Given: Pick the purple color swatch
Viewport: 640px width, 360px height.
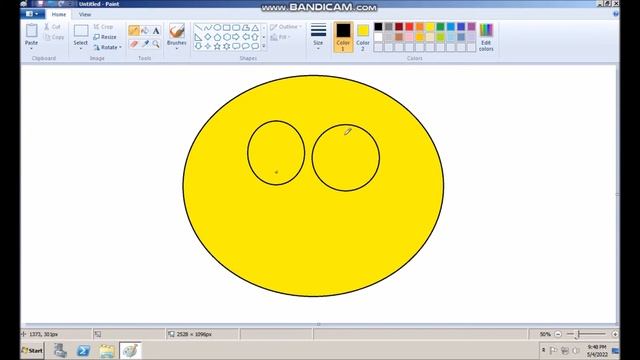Looking at the screenshot, I should pyautogui.click(x=471, y=27).
